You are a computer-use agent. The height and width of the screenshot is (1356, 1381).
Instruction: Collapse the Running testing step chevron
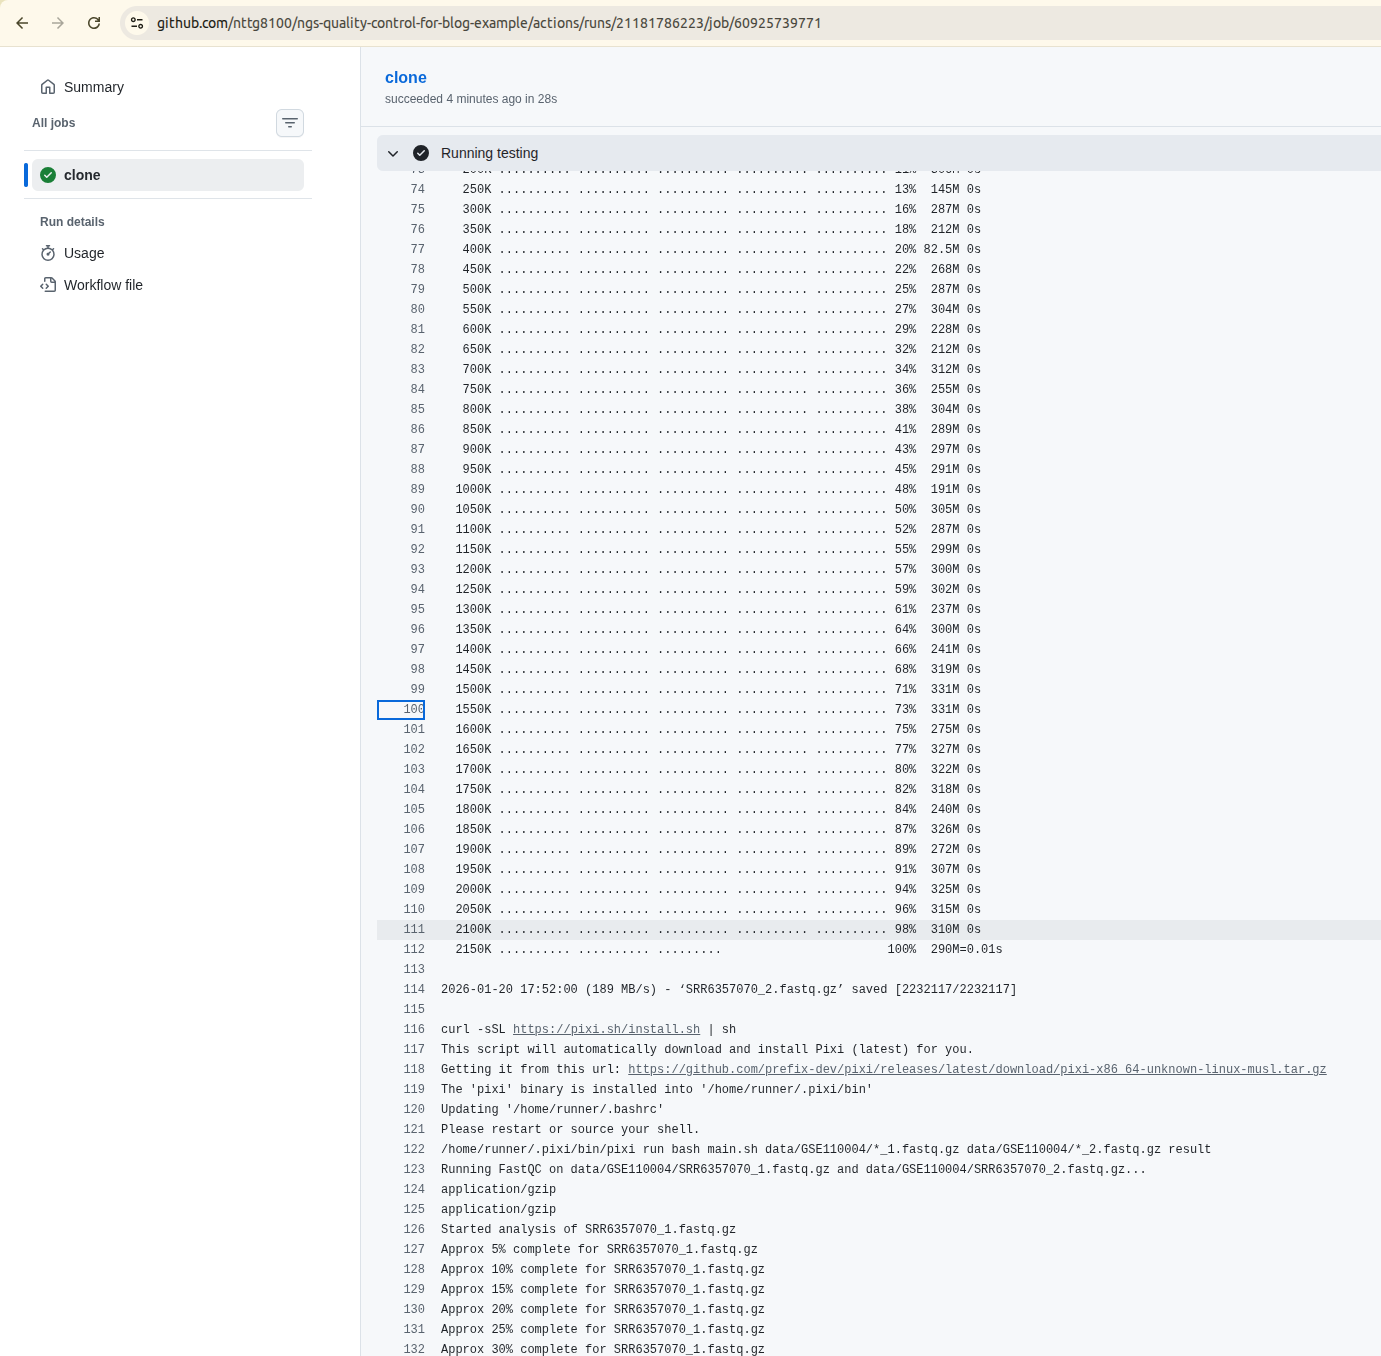(393, 153)
